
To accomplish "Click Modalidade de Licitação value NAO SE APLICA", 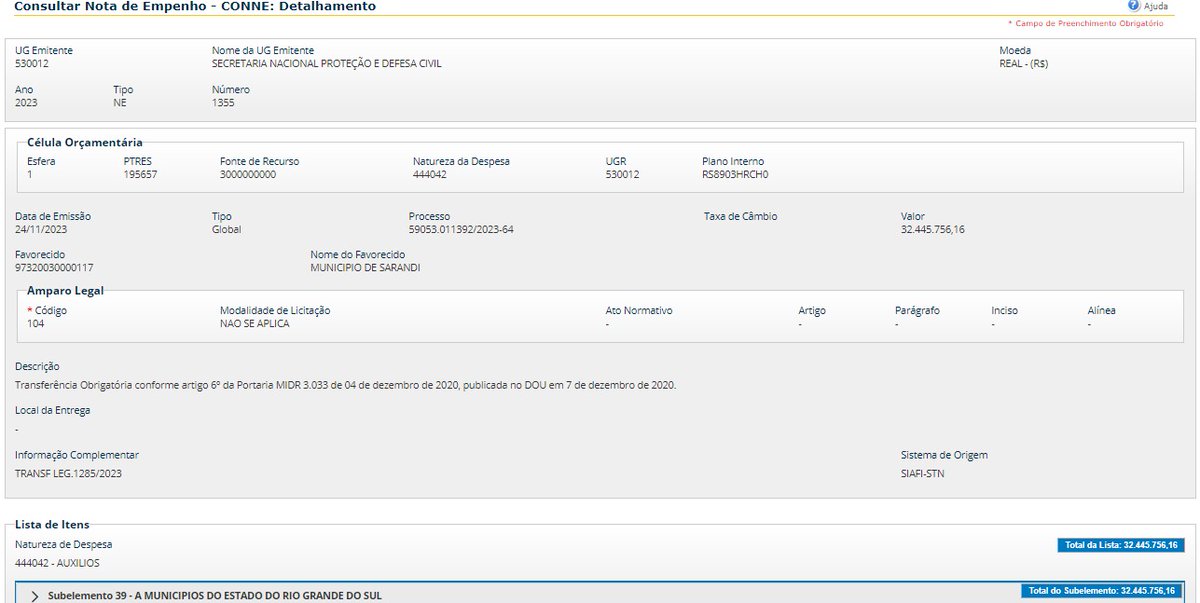I will click(x=255, y=324).
